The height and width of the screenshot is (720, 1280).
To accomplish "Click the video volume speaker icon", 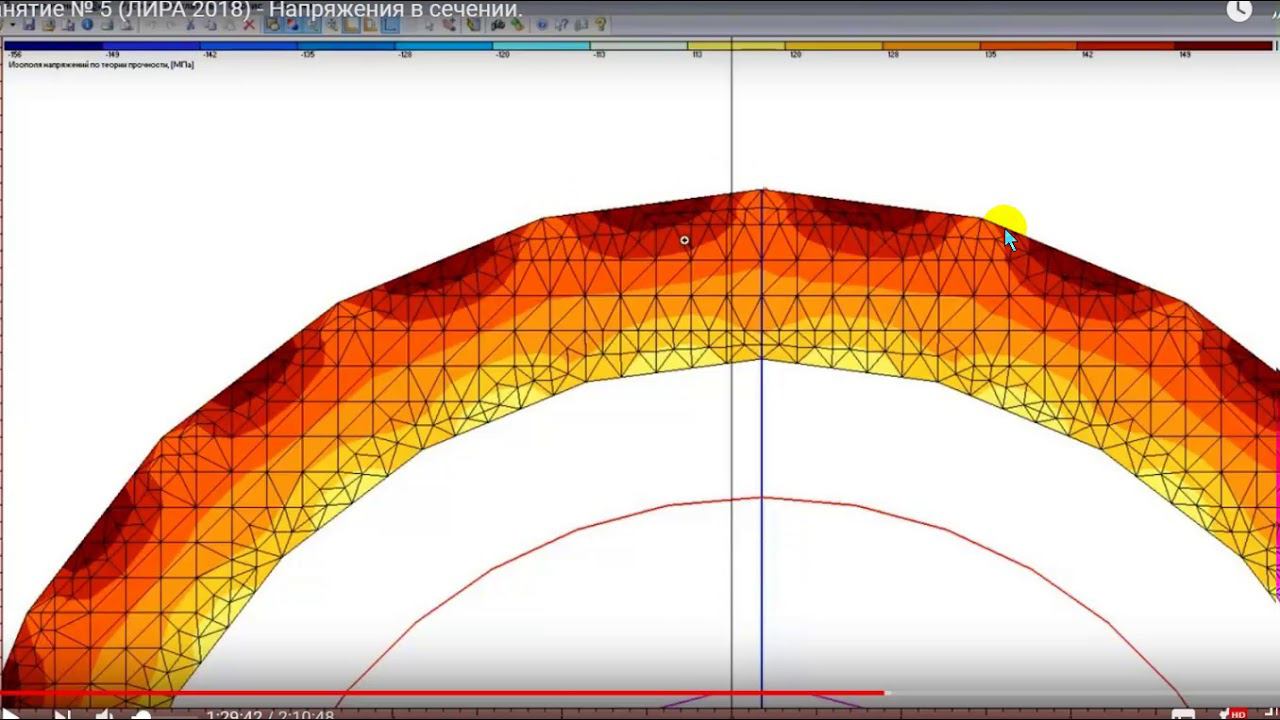I will pos(104,714).
